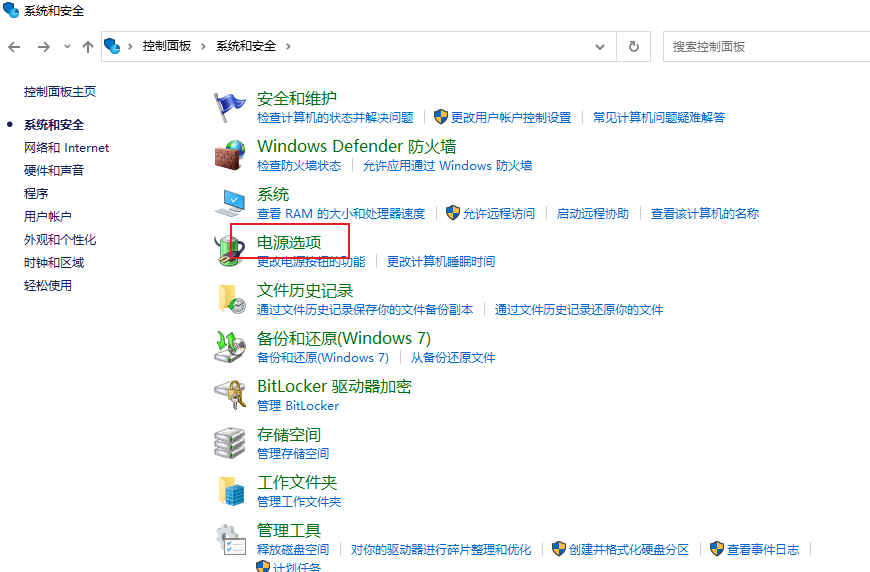Screen dimensions: 870x572
Task: Open 工作文件夹 heading
Action: click(297, 483)
